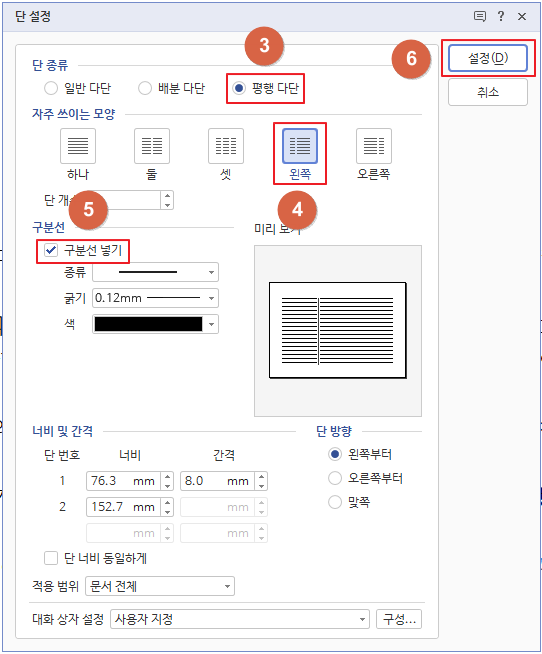
Task: Click the column 2 width field 152.7
Action: 124,507
